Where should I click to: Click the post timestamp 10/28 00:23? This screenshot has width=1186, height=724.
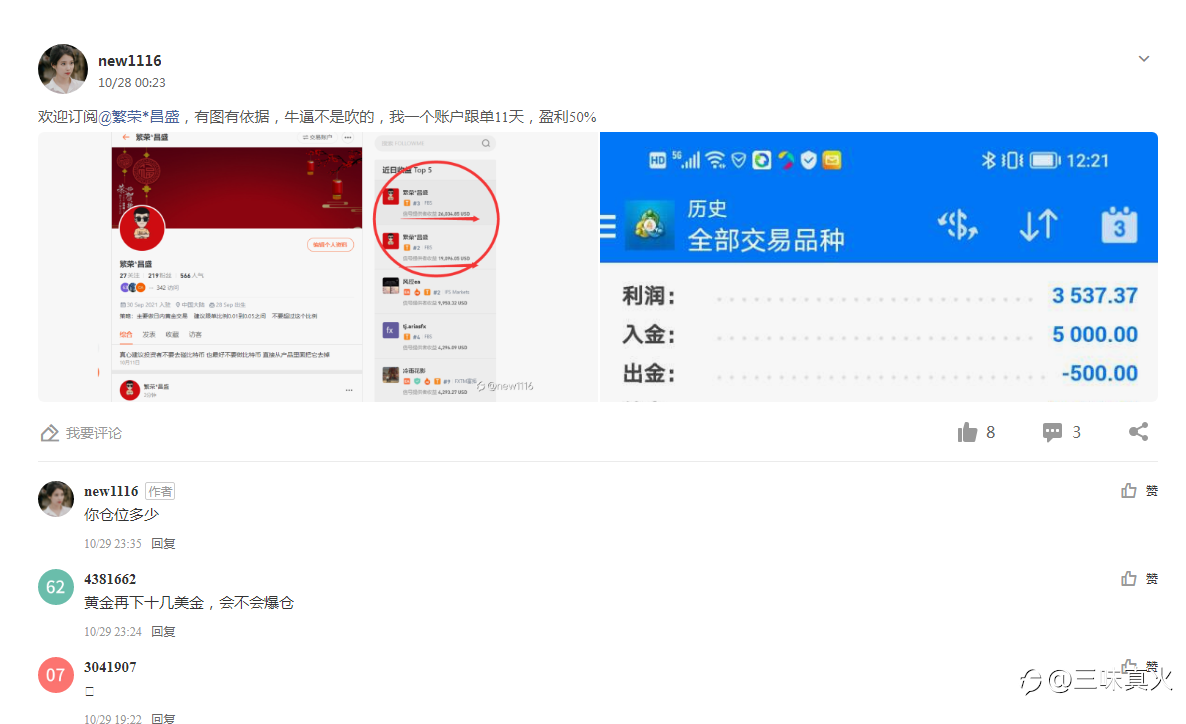(x=132, y=82)
